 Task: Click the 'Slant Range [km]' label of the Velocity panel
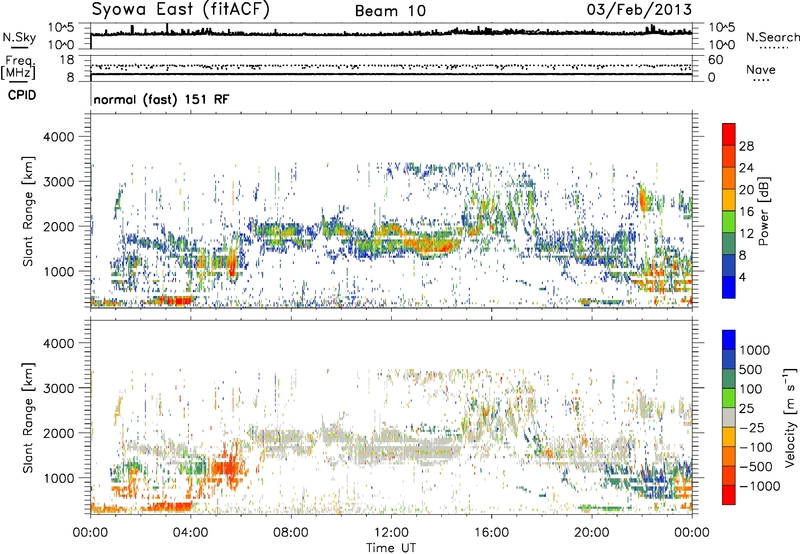pyautogui.click(x=28, y=417)
